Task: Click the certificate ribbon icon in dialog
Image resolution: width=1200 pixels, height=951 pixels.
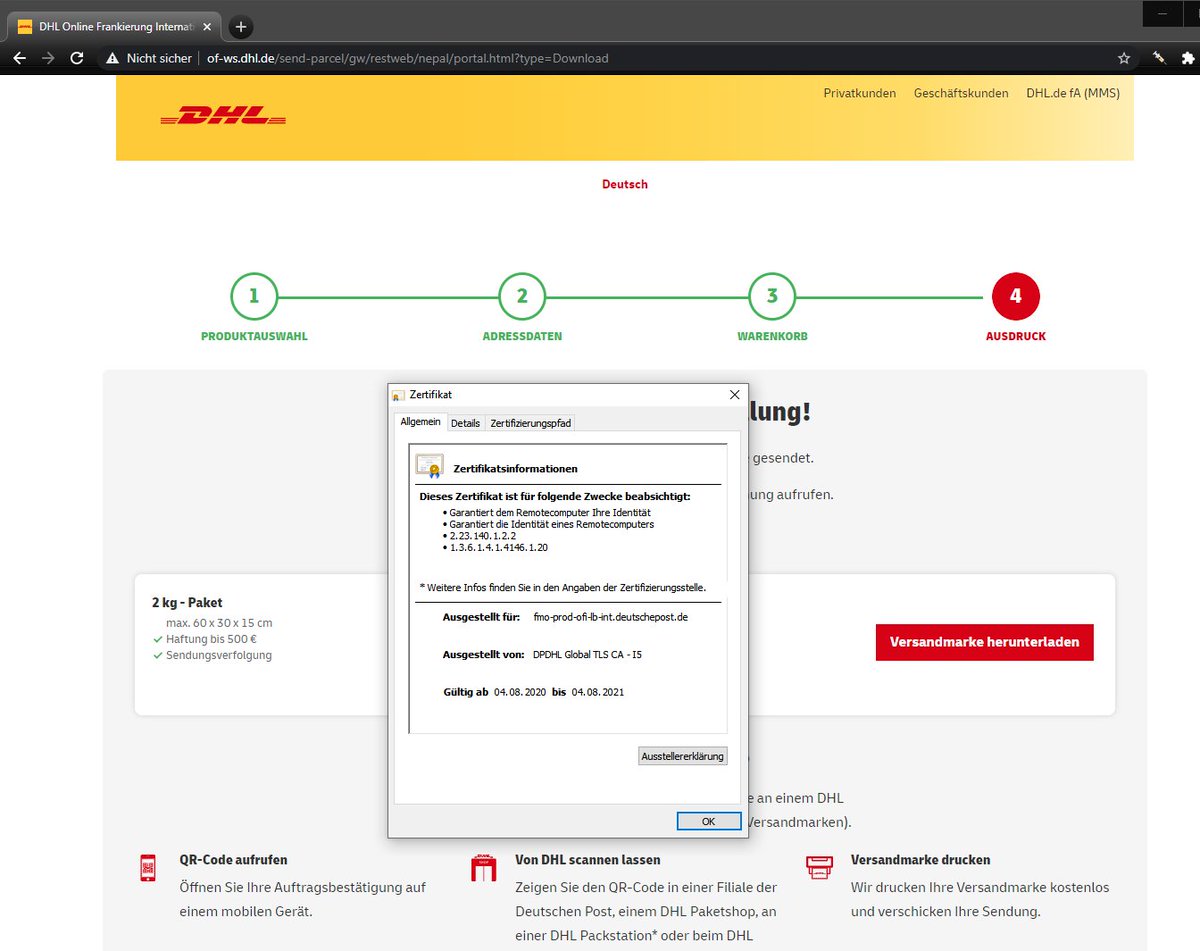Action: pyautogui.click(x=430, y=466)
